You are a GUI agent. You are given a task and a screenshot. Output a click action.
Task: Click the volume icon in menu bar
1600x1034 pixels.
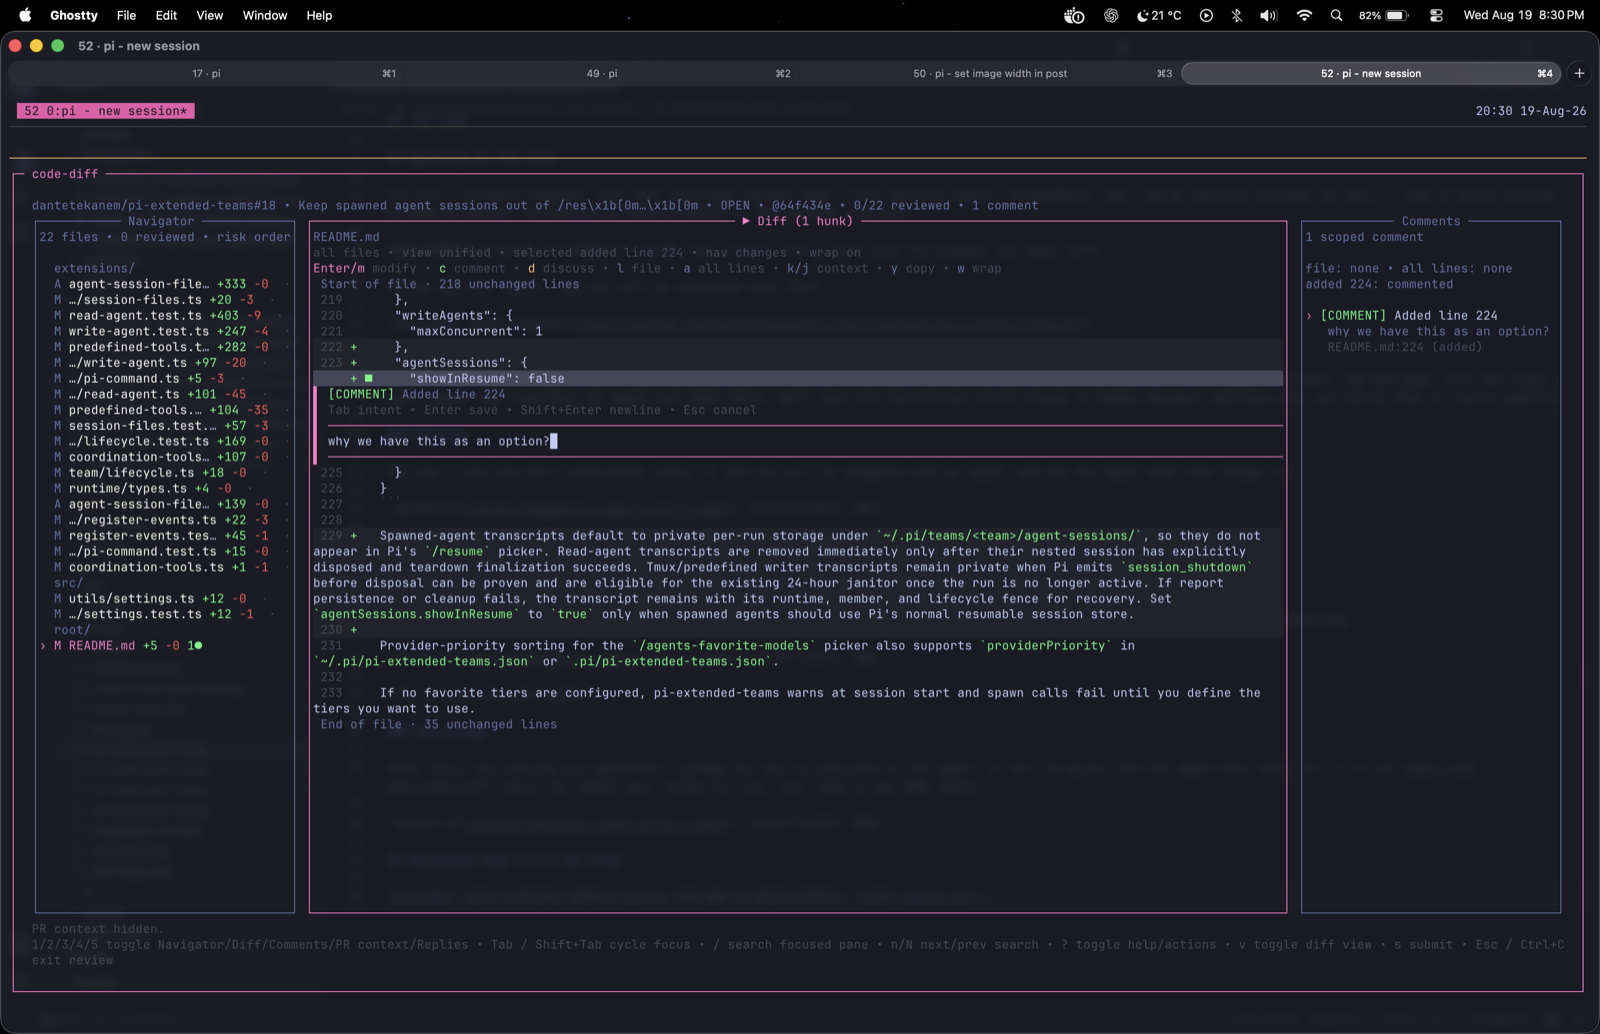(1268, 15)
